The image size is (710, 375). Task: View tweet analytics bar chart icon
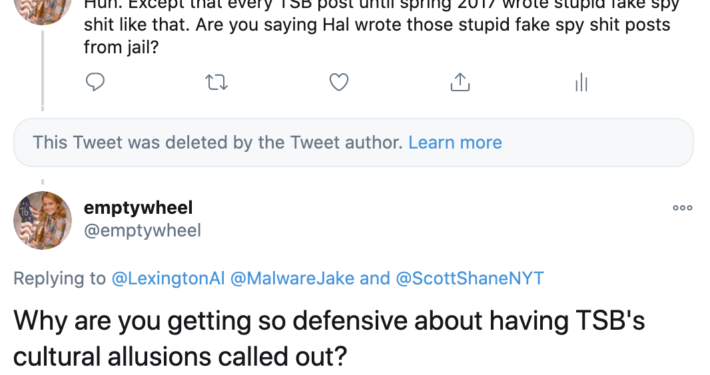(581, 83)
